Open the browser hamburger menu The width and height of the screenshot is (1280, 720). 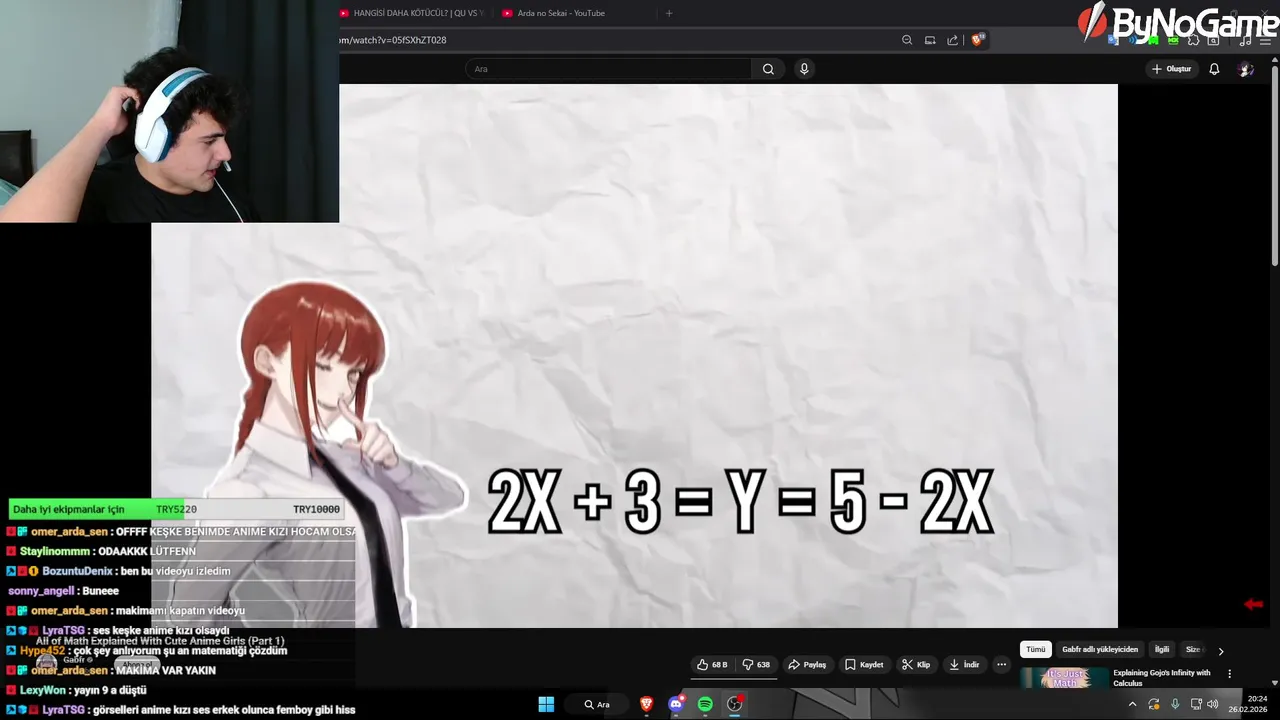point(1265,40)
